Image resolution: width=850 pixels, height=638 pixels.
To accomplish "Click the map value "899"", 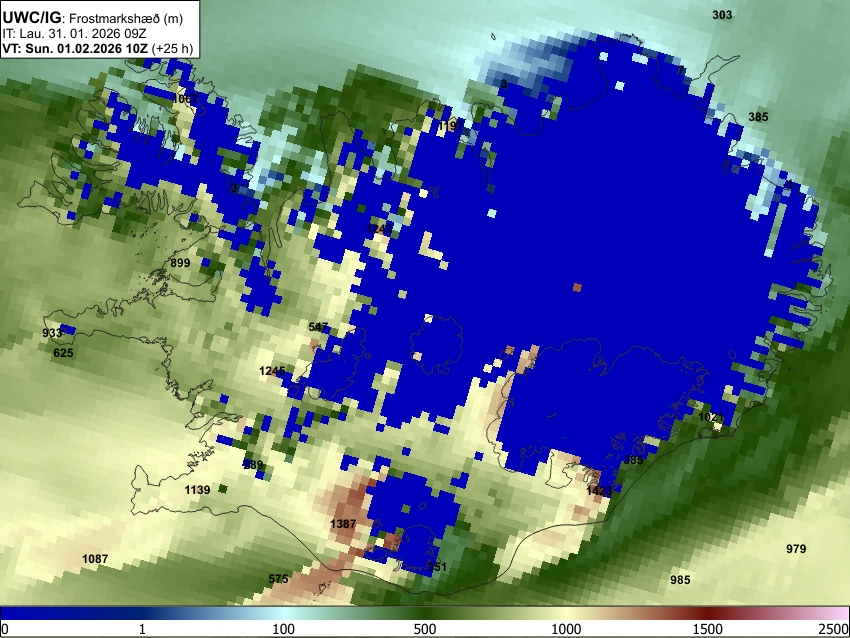I will coord(180,263).
